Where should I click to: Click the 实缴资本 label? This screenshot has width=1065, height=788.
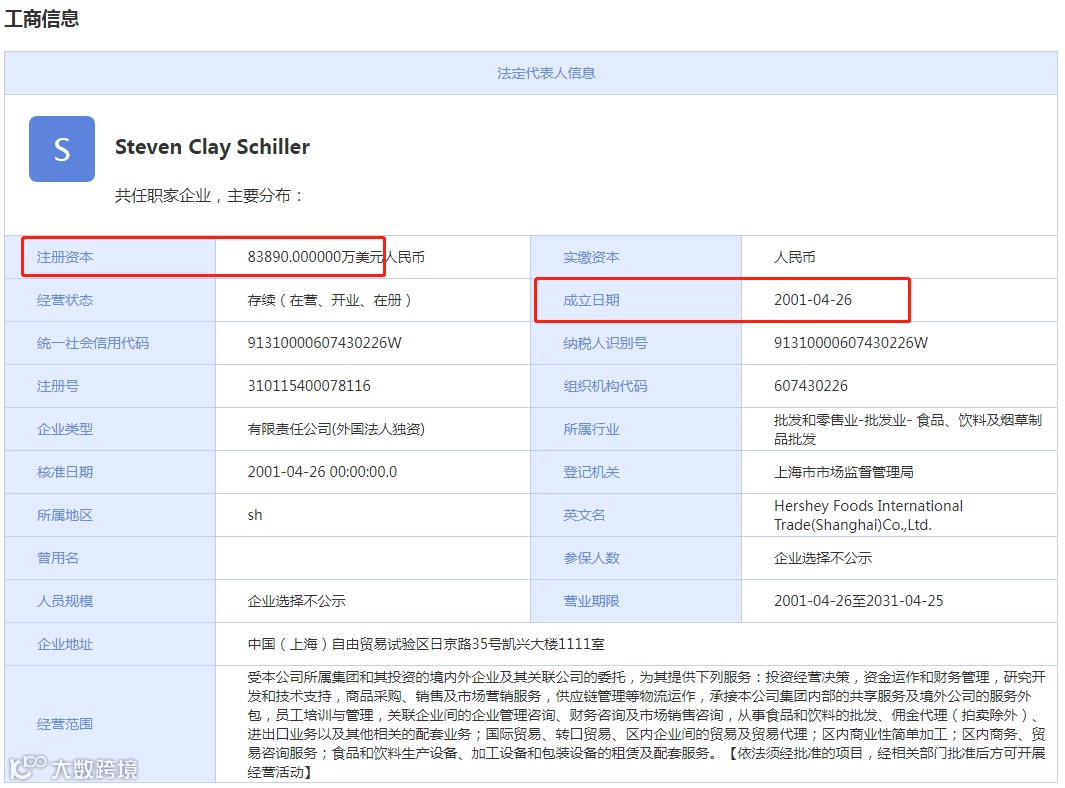(591, 257)
